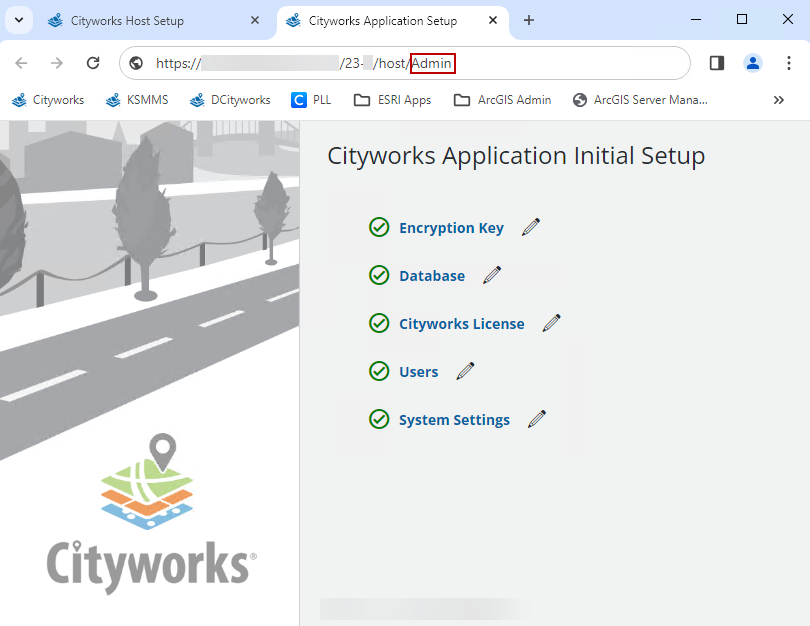
Task: Show the hidden bookmarks overflow list
Action: pos(778,100)
